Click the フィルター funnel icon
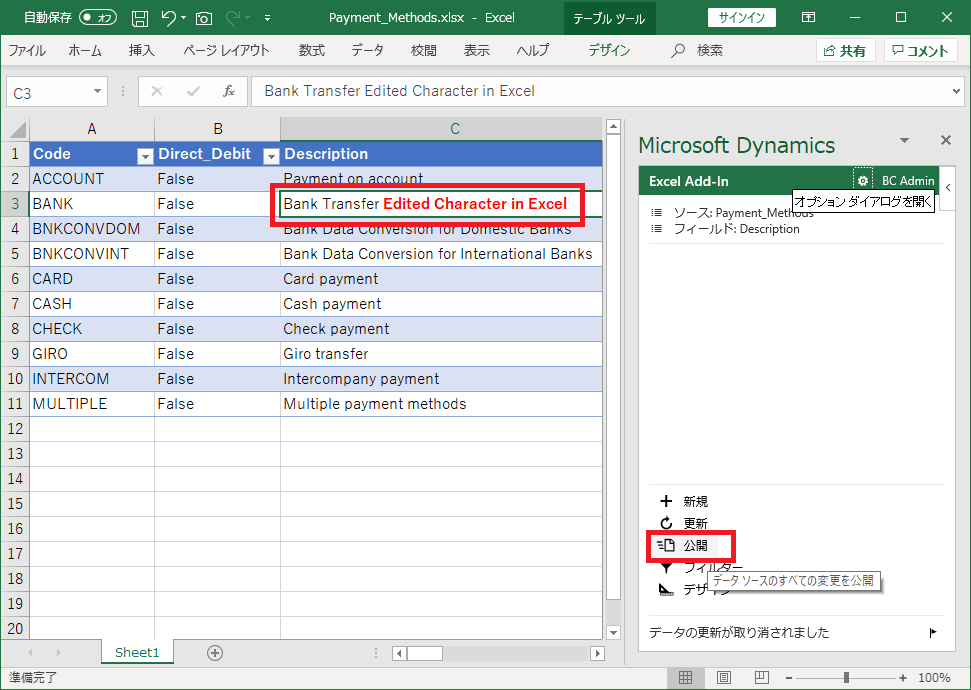 click(x=666, y=567)
